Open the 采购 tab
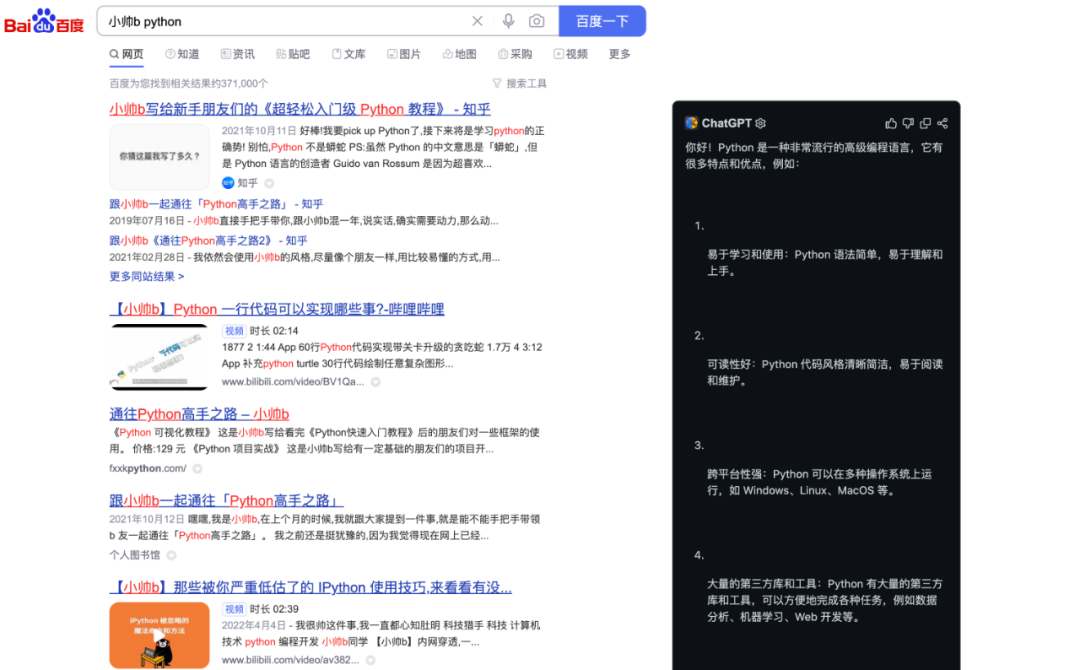The image size is (1080, 670). tap(515, 54)
